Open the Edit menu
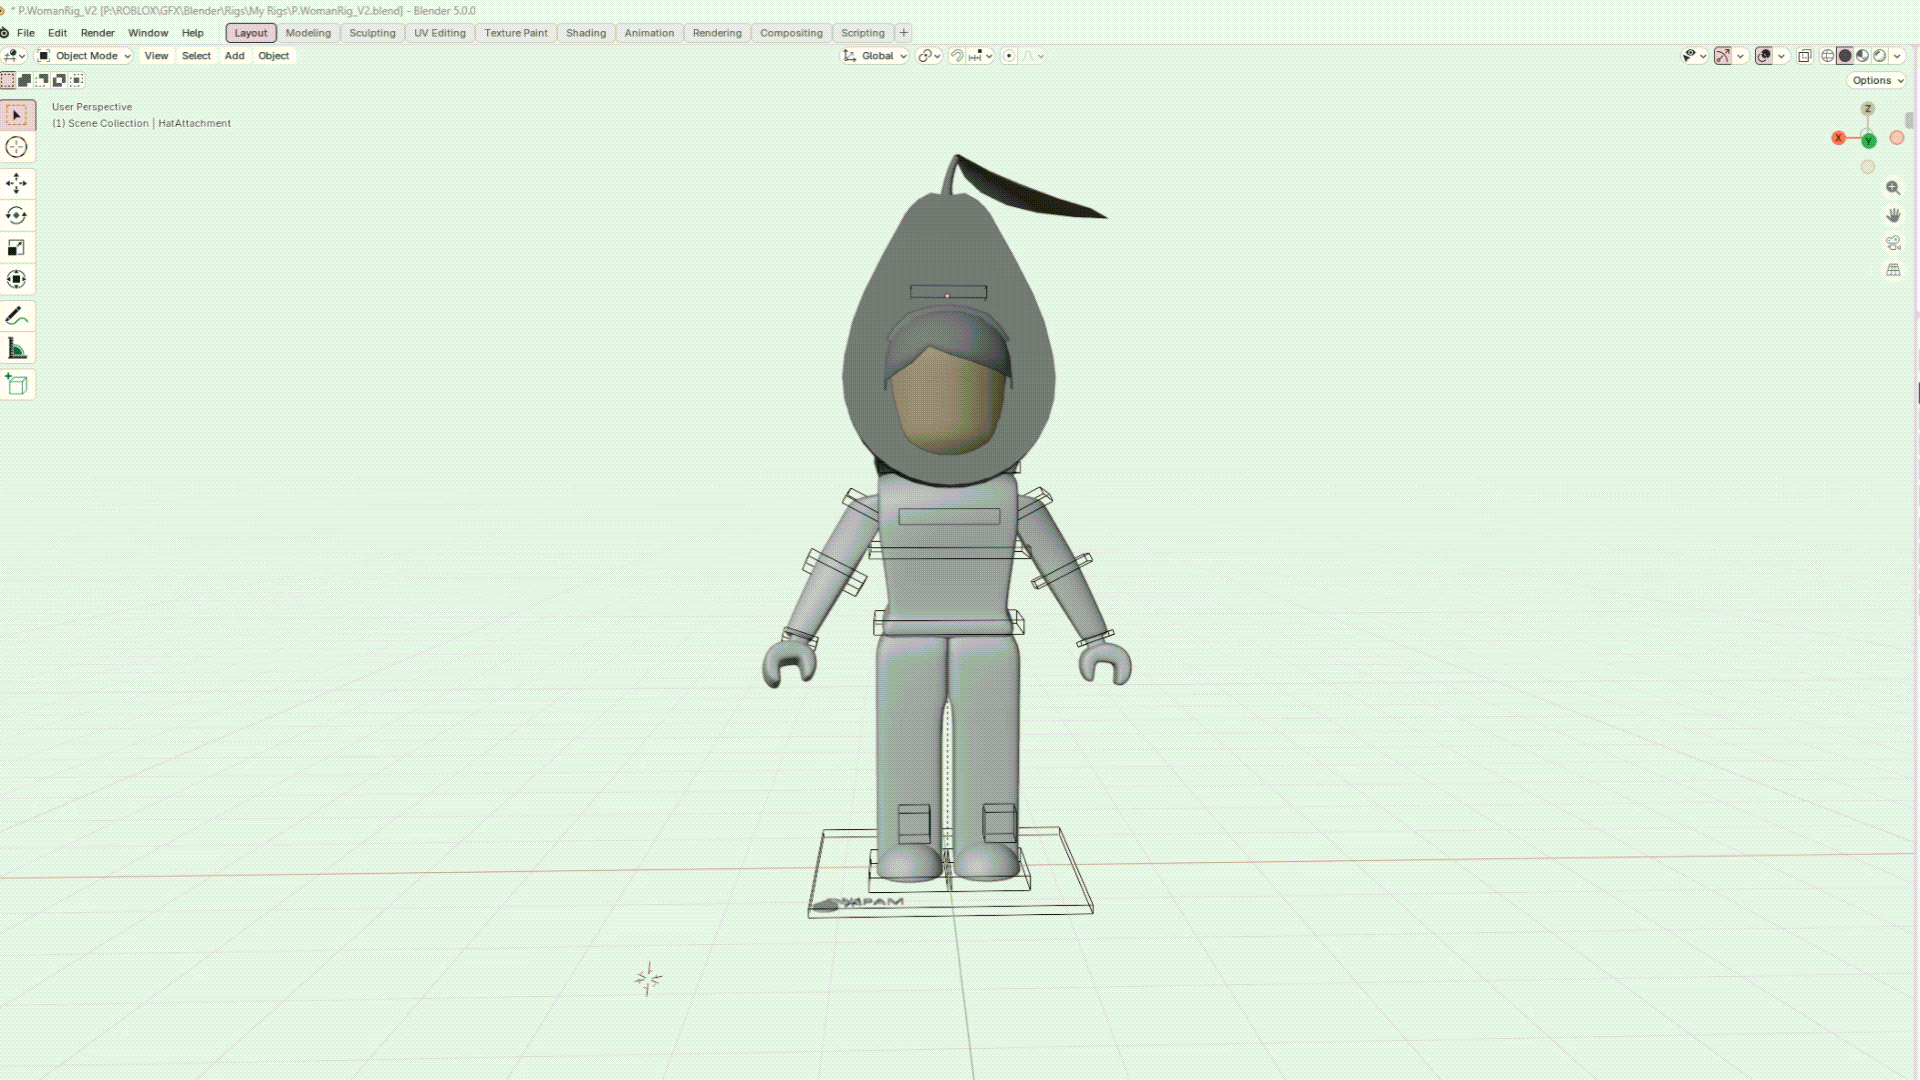 57,33
